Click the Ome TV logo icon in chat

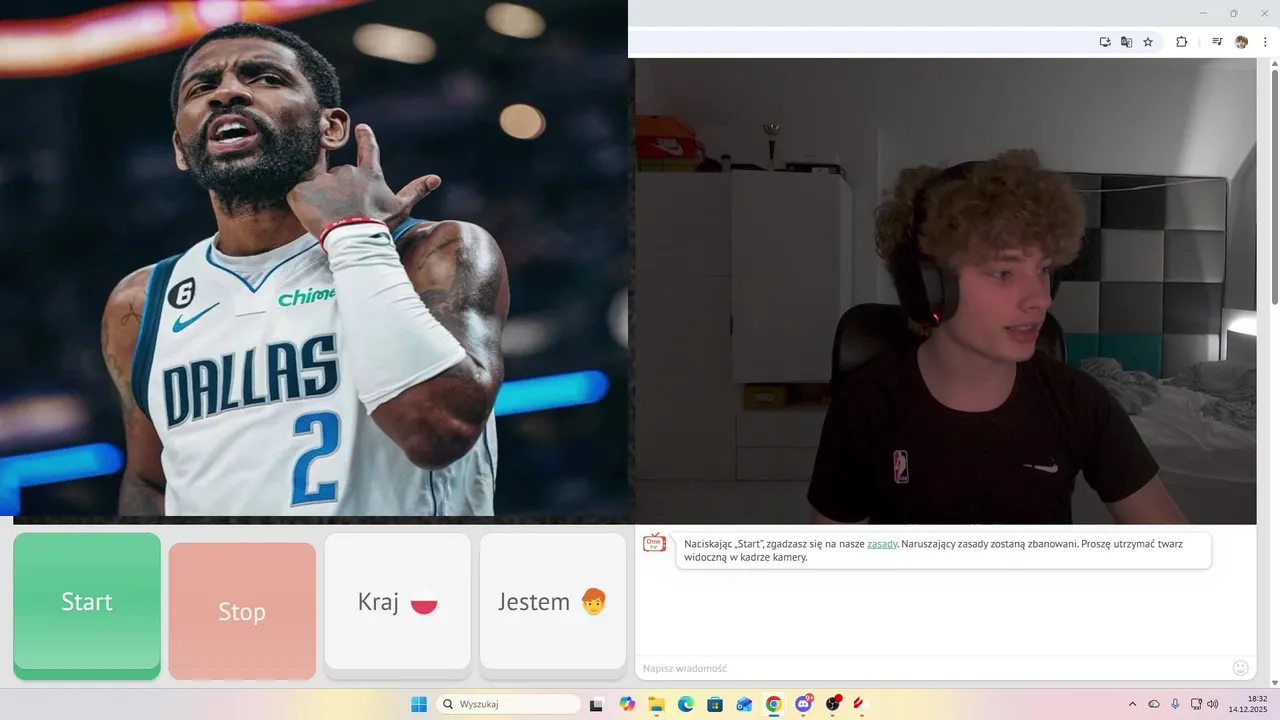click(x=654, y=543)
